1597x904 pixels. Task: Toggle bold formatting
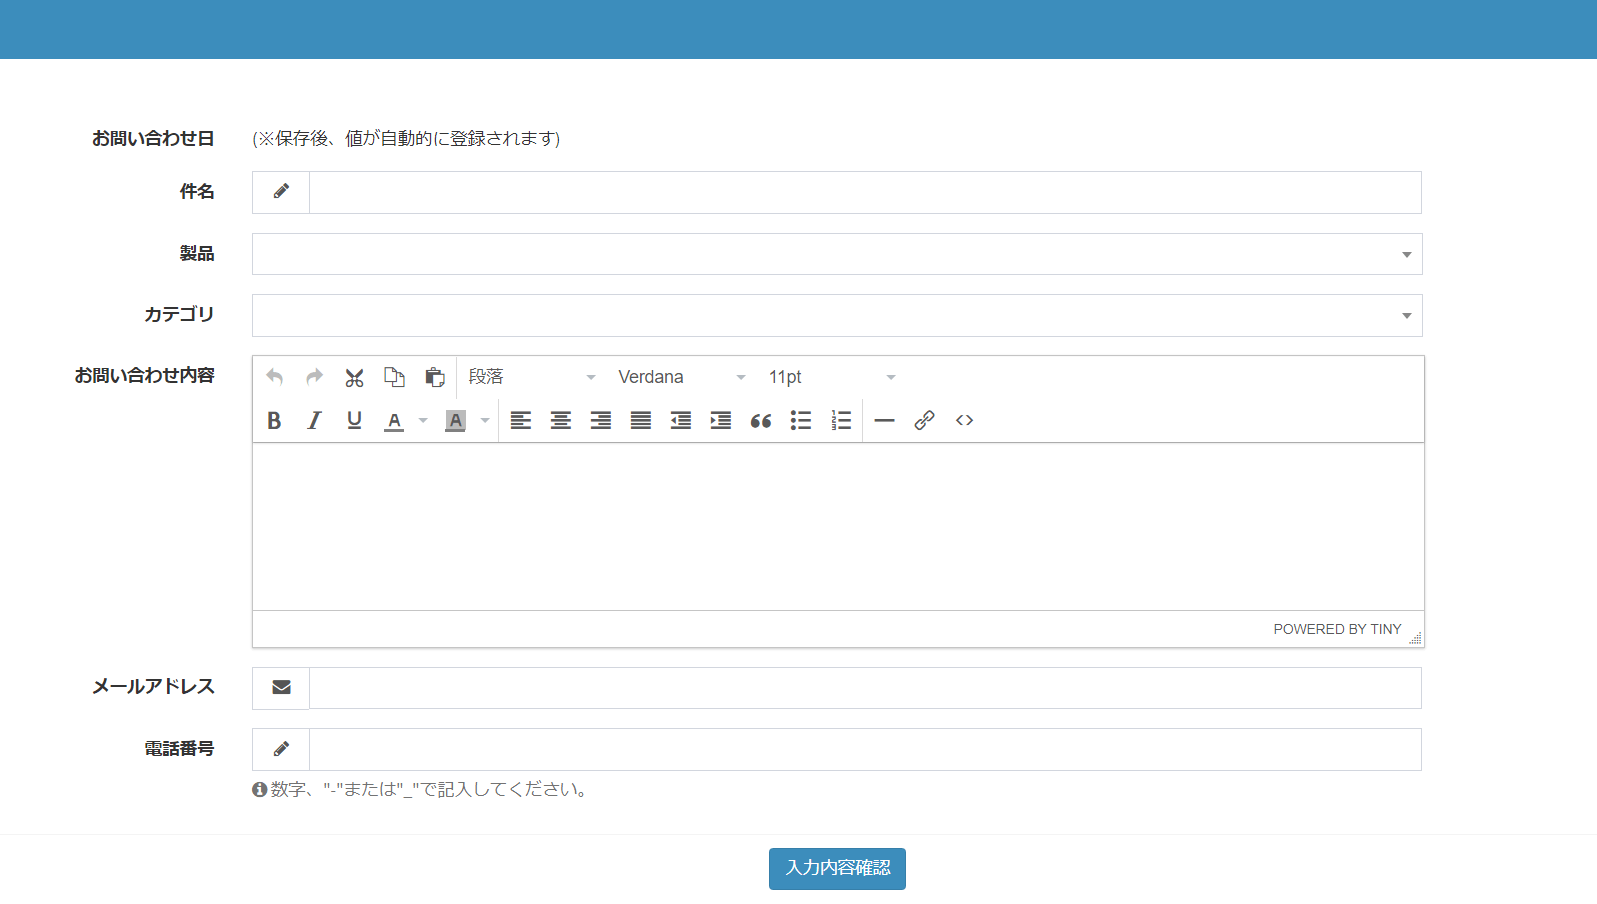[274, 421]
